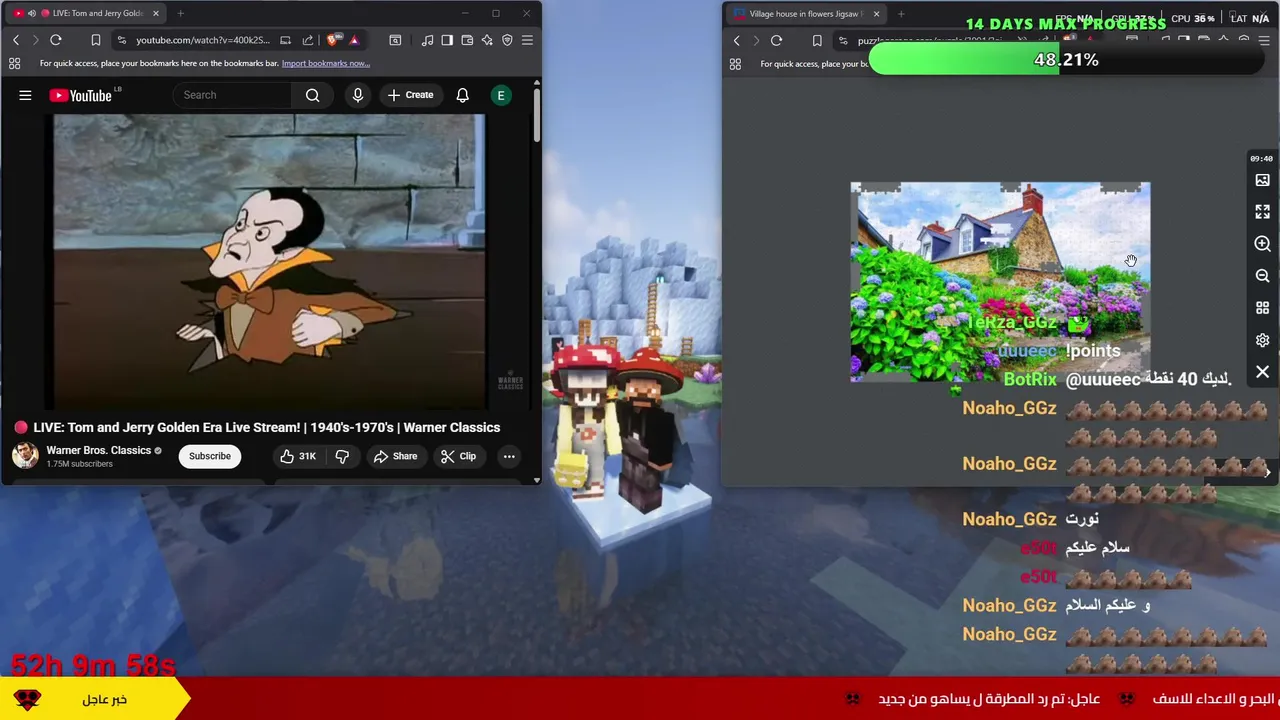Like the Tom and Jerry live stream
This screenshot has height=720, width=1280.
[x=297, y=456]
